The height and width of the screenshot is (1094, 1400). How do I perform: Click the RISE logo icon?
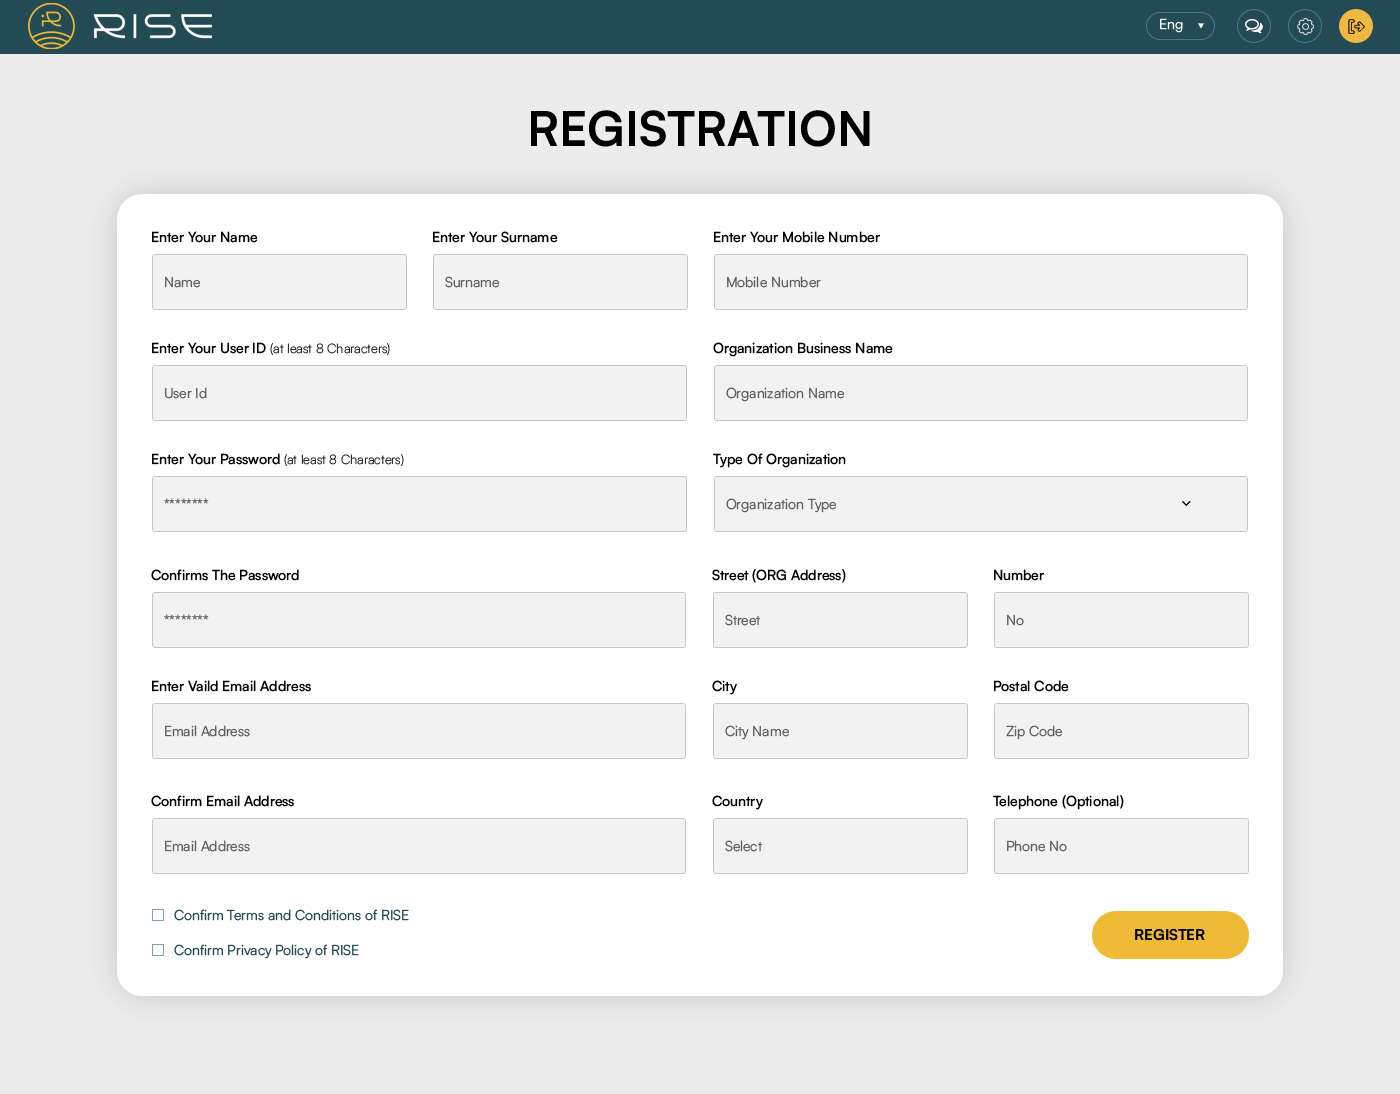click(51, 26)
